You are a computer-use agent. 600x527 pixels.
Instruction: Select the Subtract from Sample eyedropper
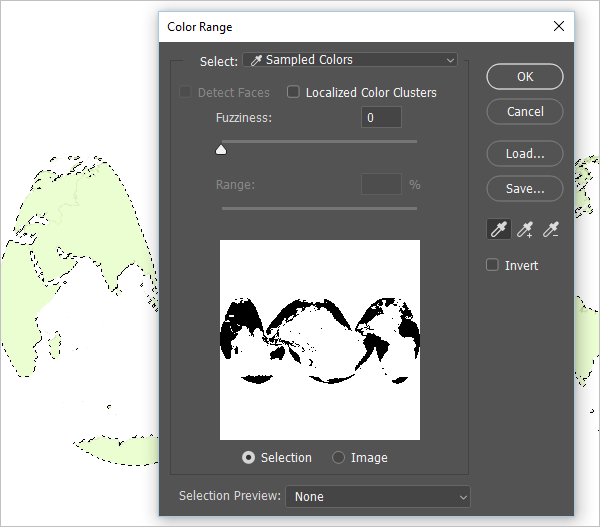tap(551, 230)
